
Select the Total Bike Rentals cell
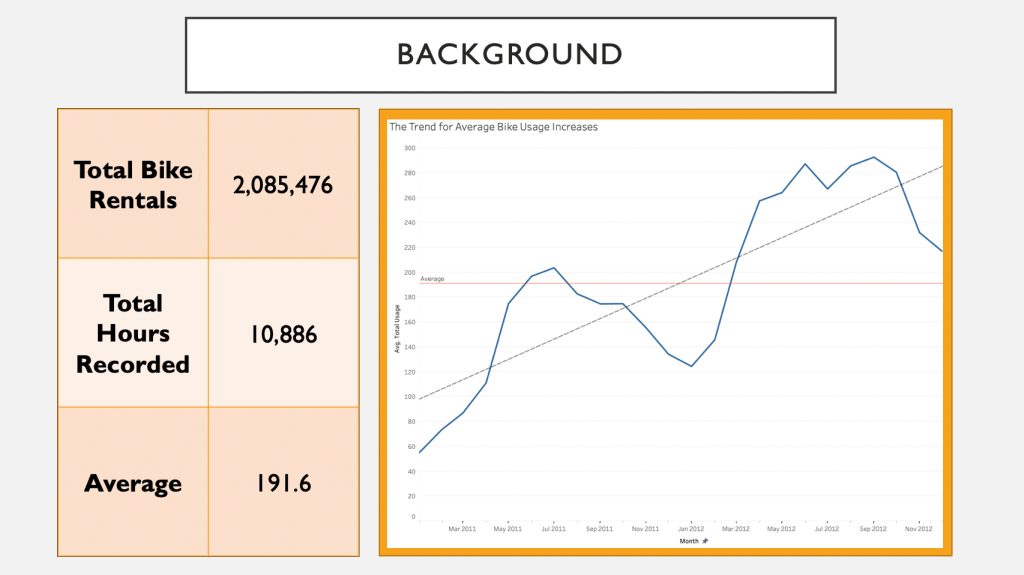[133, 184]
